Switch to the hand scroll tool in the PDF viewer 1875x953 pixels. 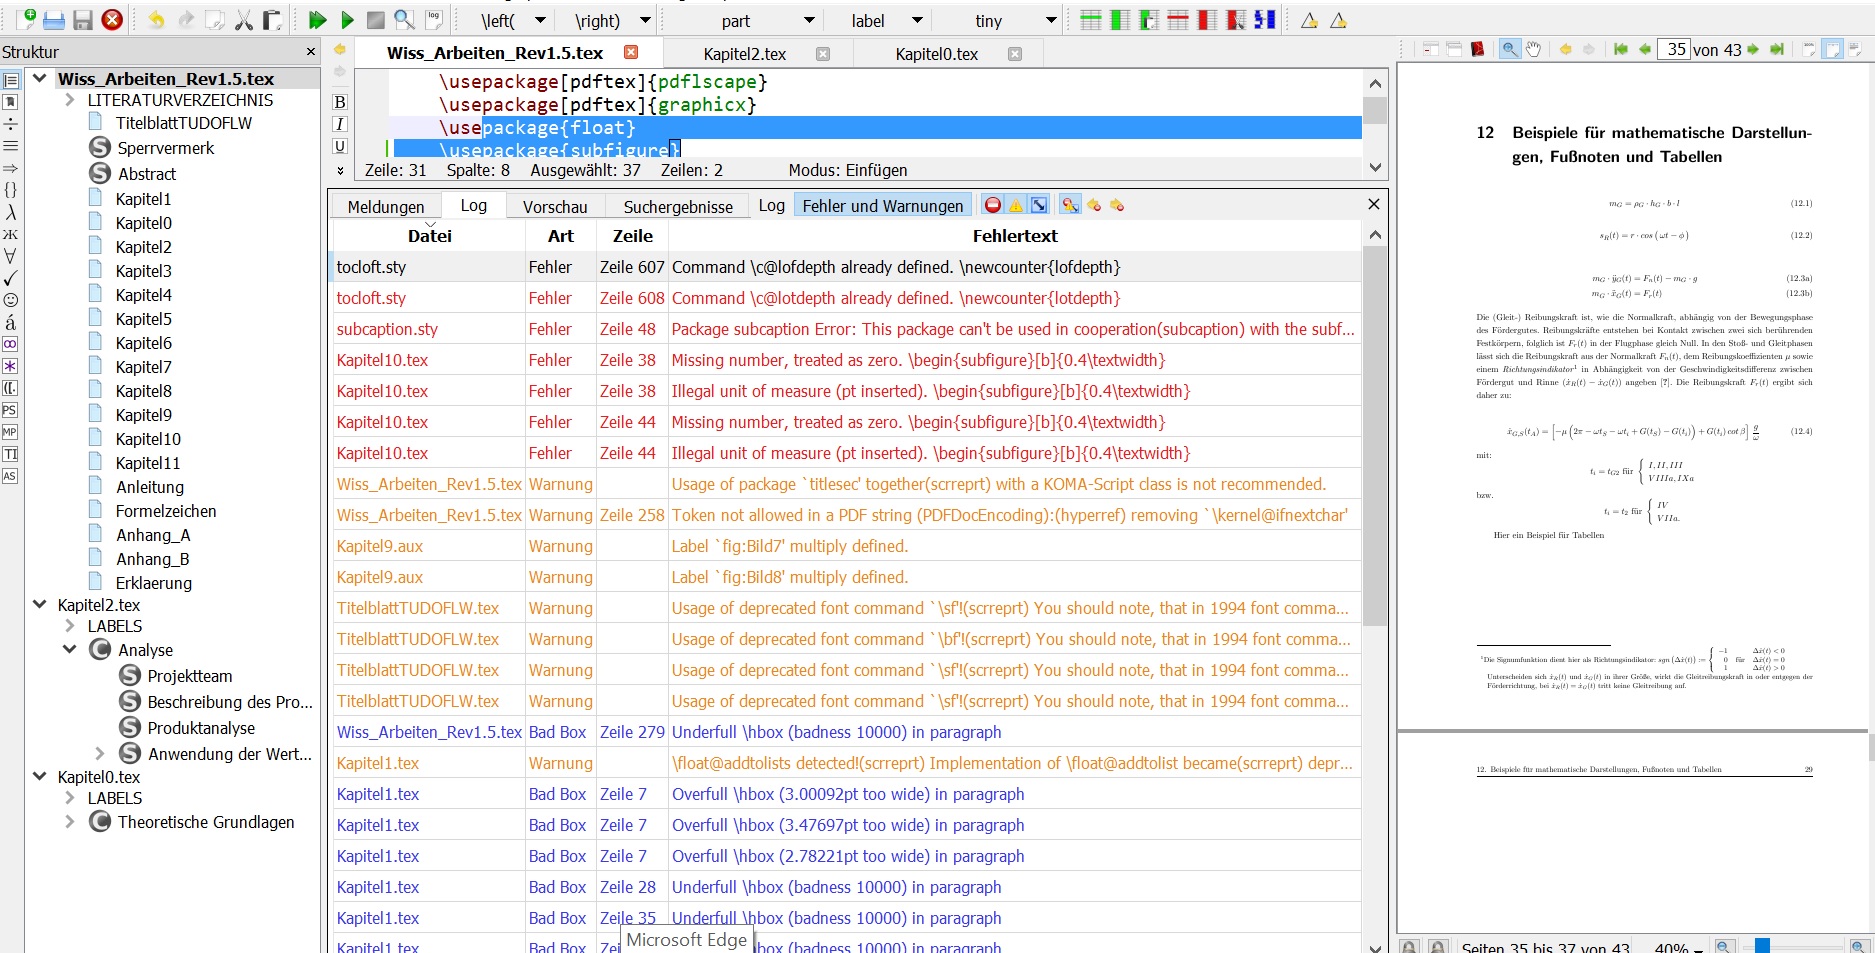(x=1533, y=49)
